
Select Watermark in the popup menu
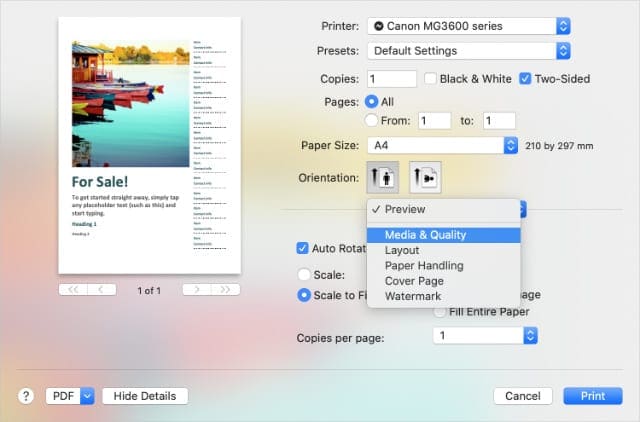tap(413, 296)
